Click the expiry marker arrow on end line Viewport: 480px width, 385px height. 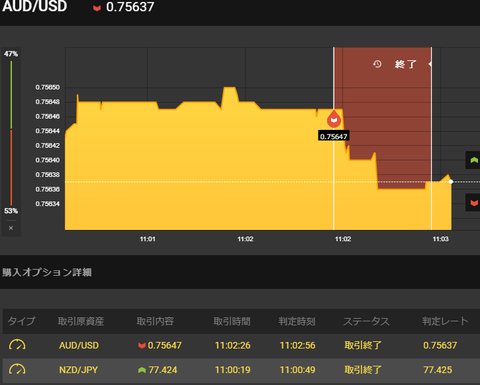click(x=430, y=64)
